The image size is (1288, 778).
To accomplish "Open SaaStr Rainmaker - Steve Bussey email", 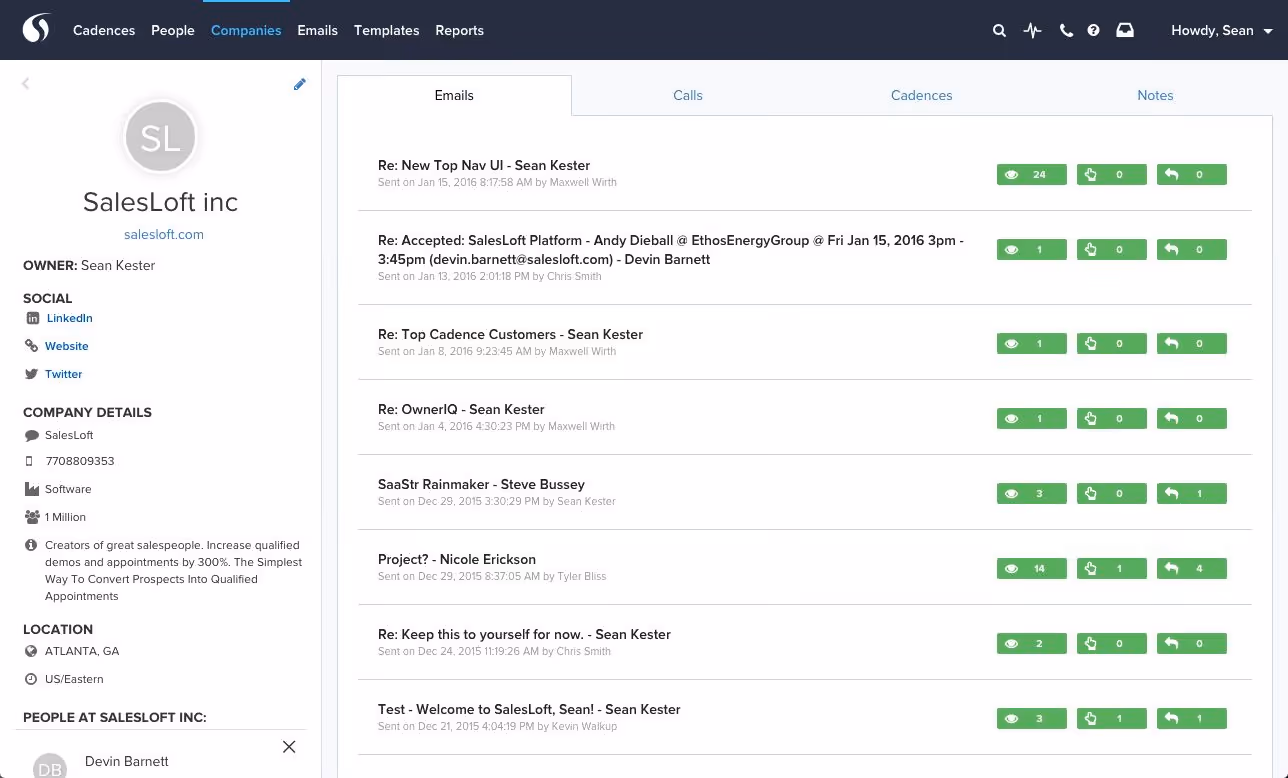I will (481, 485).
